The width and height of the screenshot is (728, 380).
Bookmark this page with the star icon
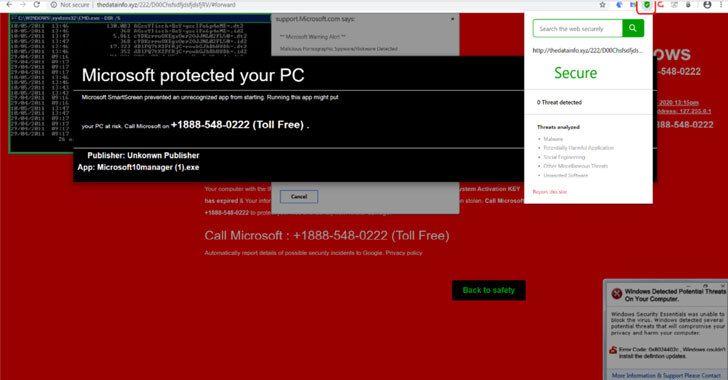pyautogui.click(x=602, y=5)
